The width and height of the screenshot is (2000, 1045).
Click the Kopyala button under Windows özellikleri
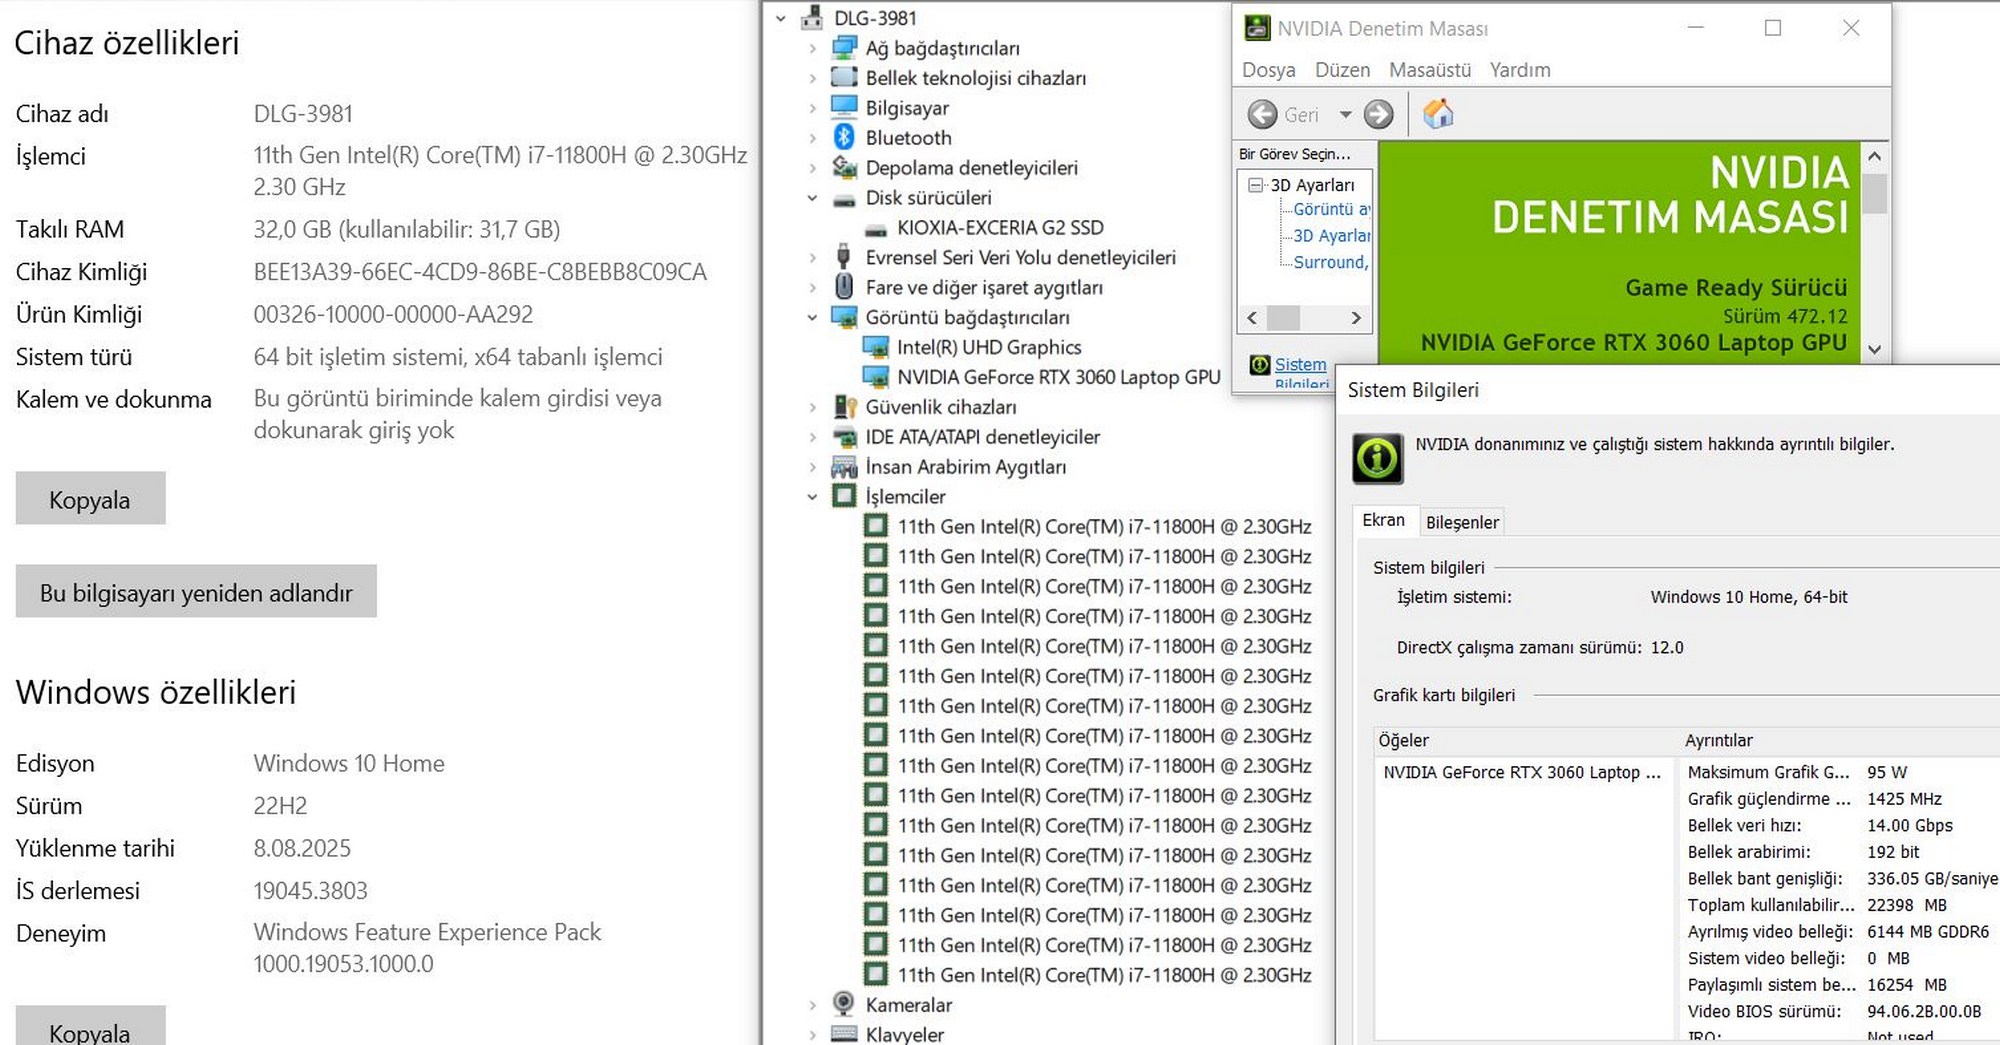[x=90, y=1026]
